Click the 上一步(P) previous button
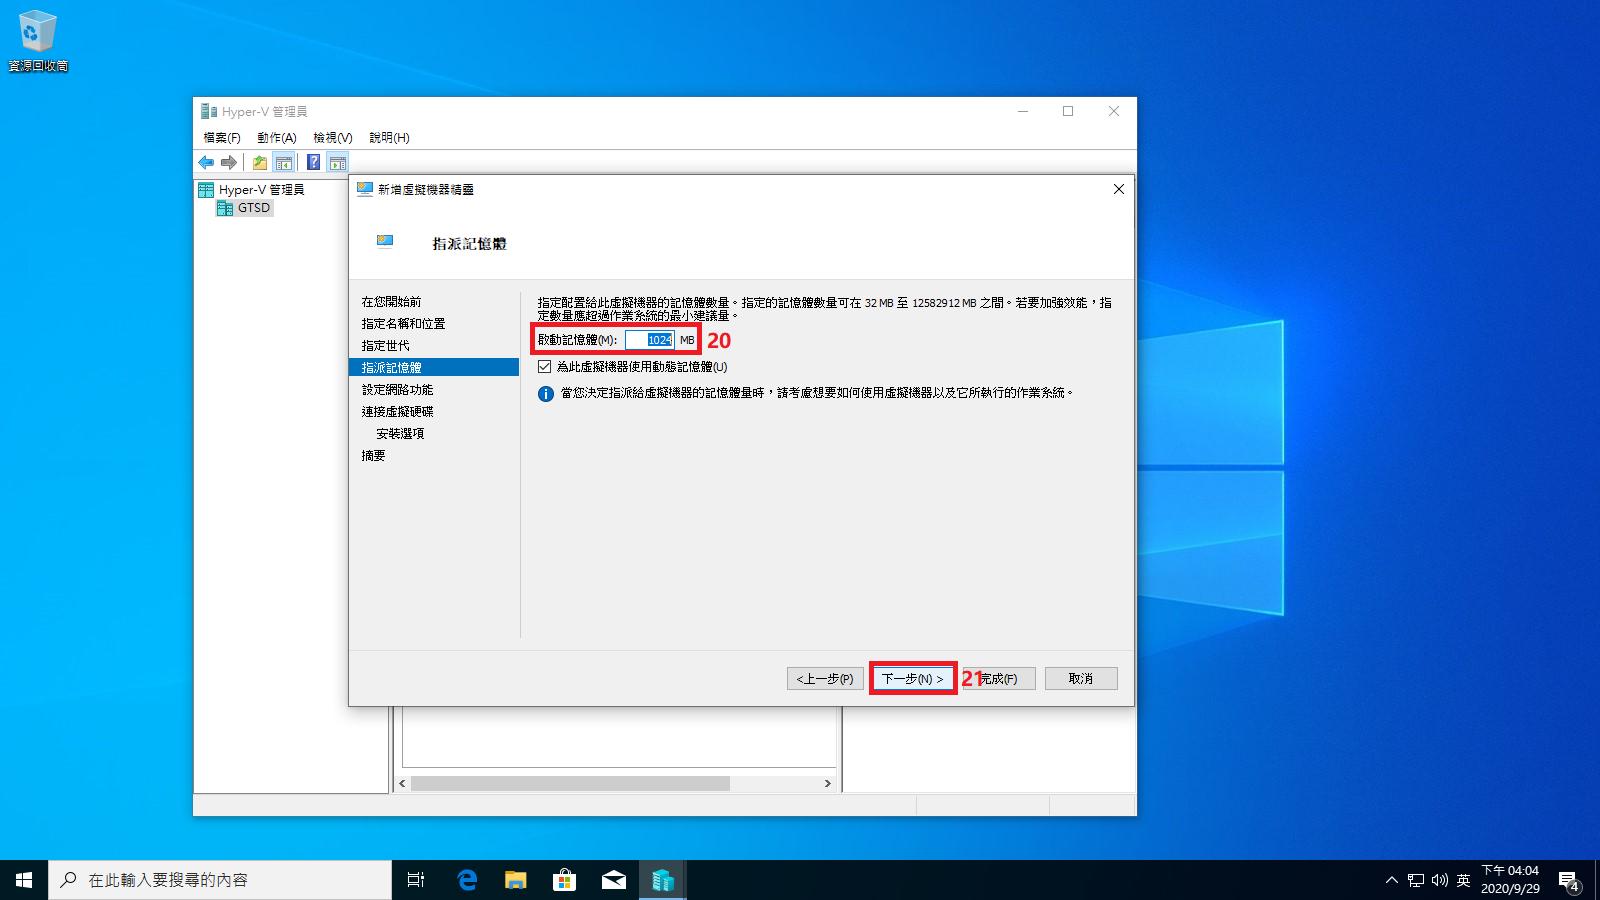 coord(825,679)
